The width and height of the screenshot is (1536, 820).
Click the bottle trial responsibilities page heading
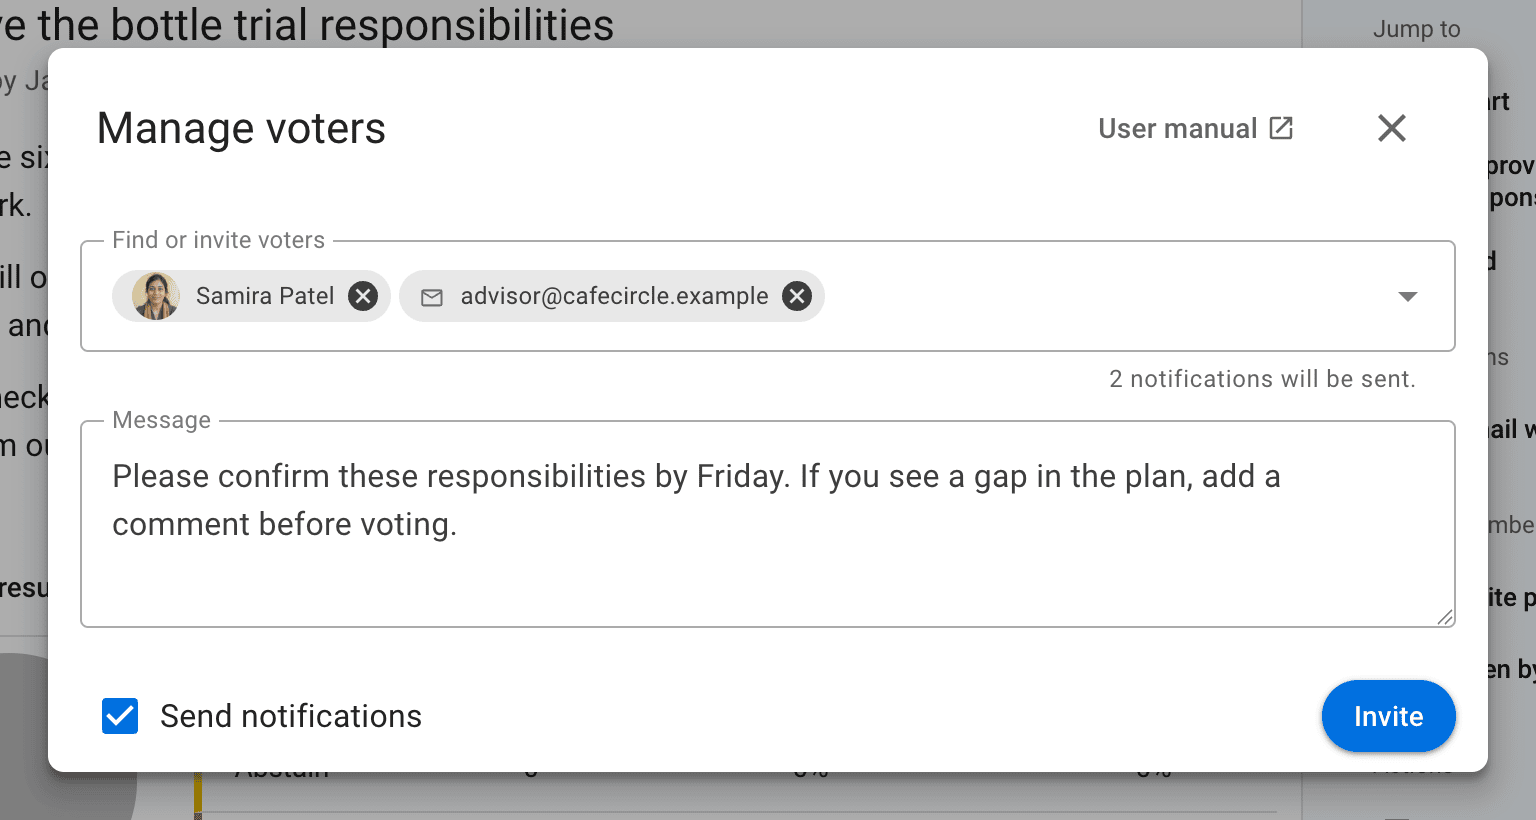[x=307, y=24]
